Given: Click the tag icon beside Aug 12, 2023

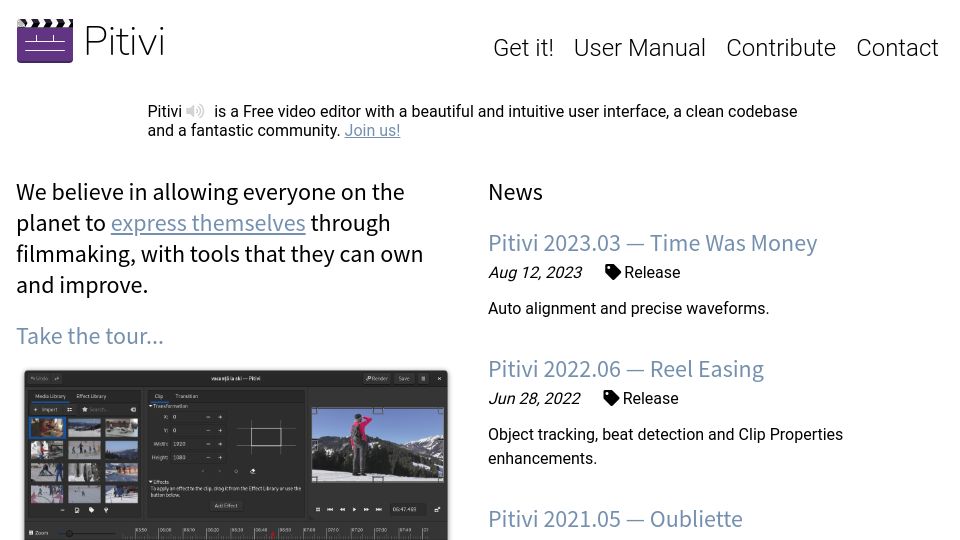Looking at the screenshot, I should [613, 272].
